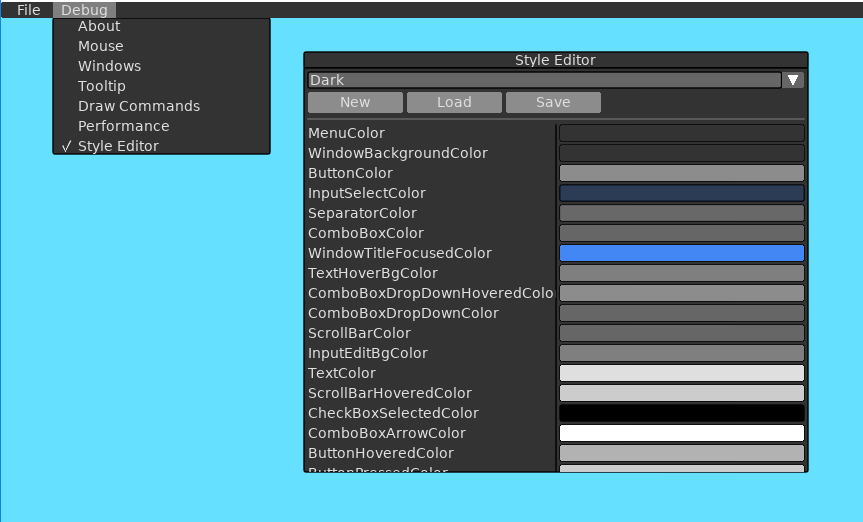Open the File menu
This screenshot has height=522, width=863.
tap(28, 10)
